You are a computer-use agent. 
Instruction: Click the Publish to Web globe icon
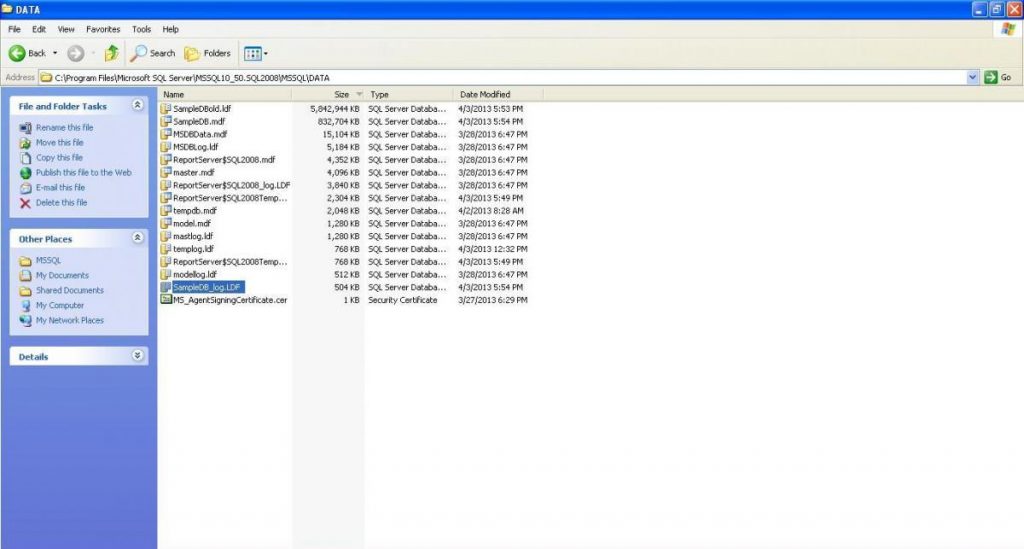pyautogui.click(x=25, y=173)
